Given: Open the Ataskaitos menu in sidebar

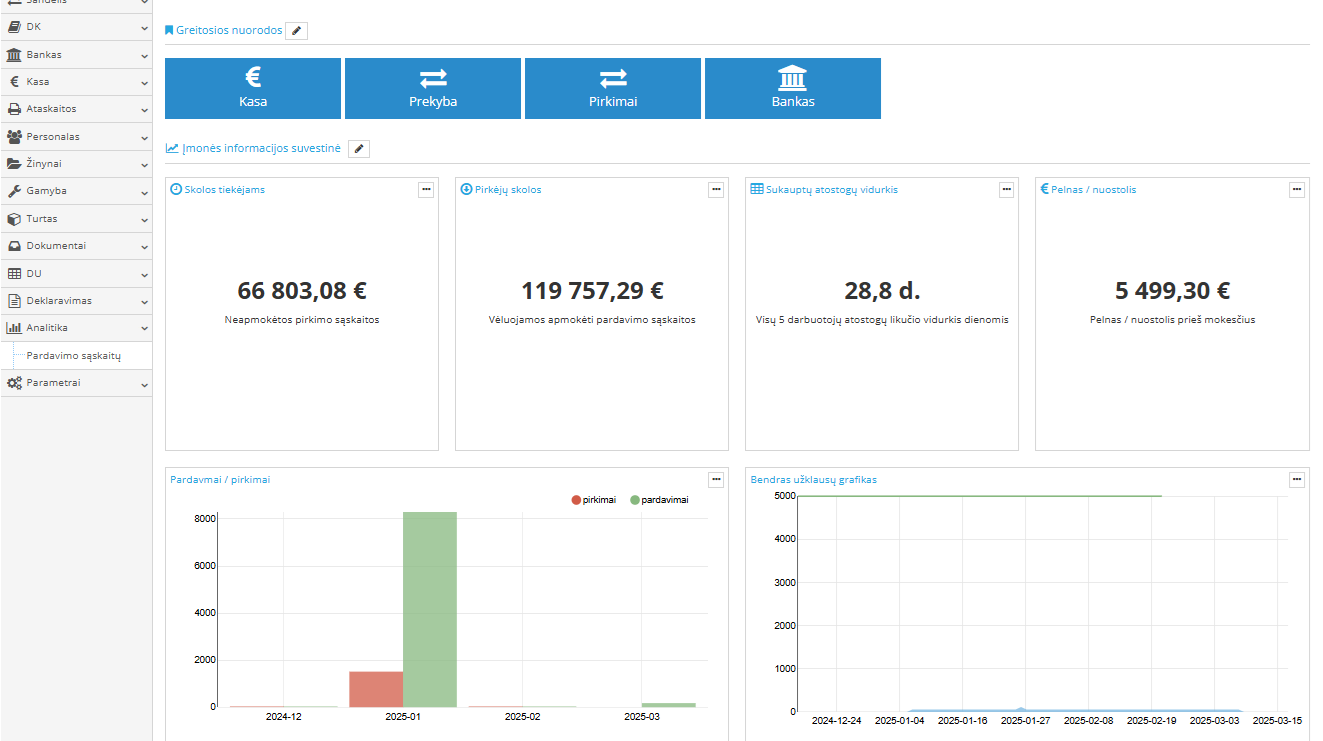Looking at the screenshot, I should click(76, 109).
